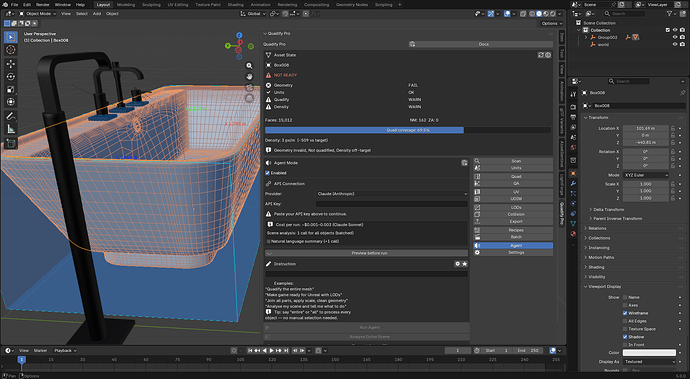Open the Provider Claude (Anthropic) dropdown

tap(392, 194)
